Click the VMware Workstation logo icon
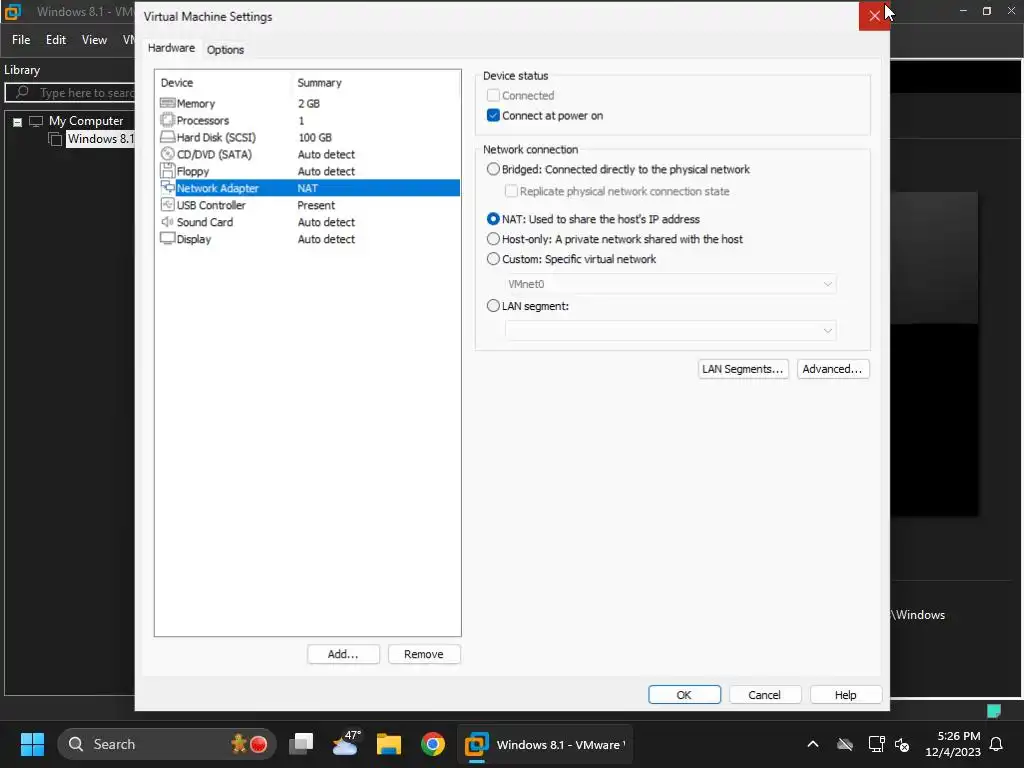The width and height of the screenshot is (1024, 768). 13,12
